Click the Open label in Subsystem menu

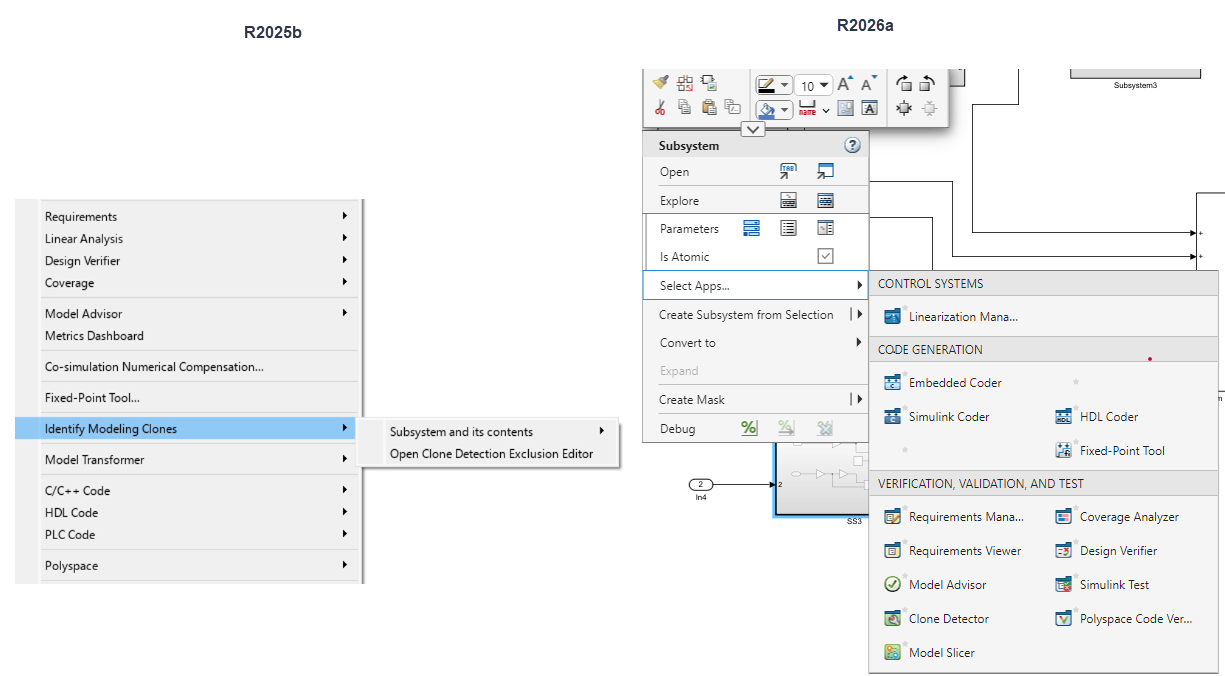(x=674, y=172)
